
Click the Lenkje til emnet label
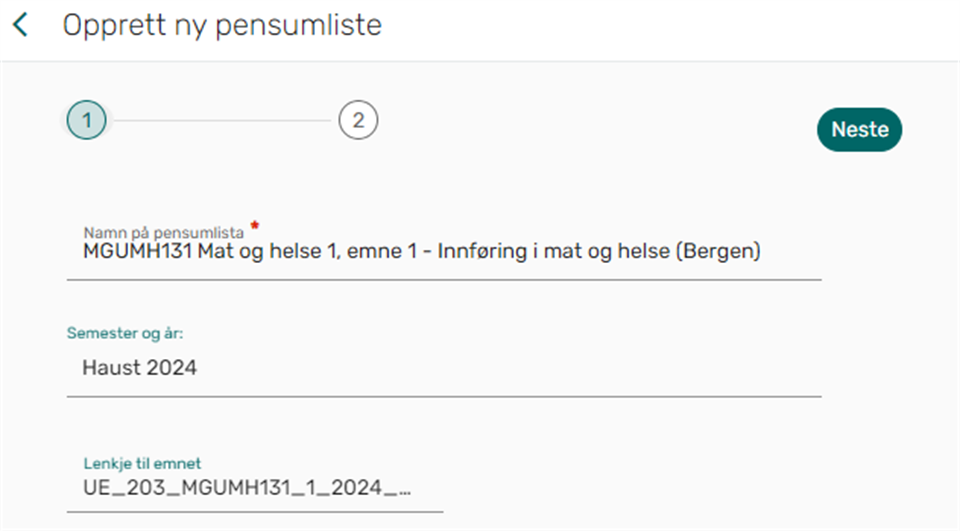[142, 463]
